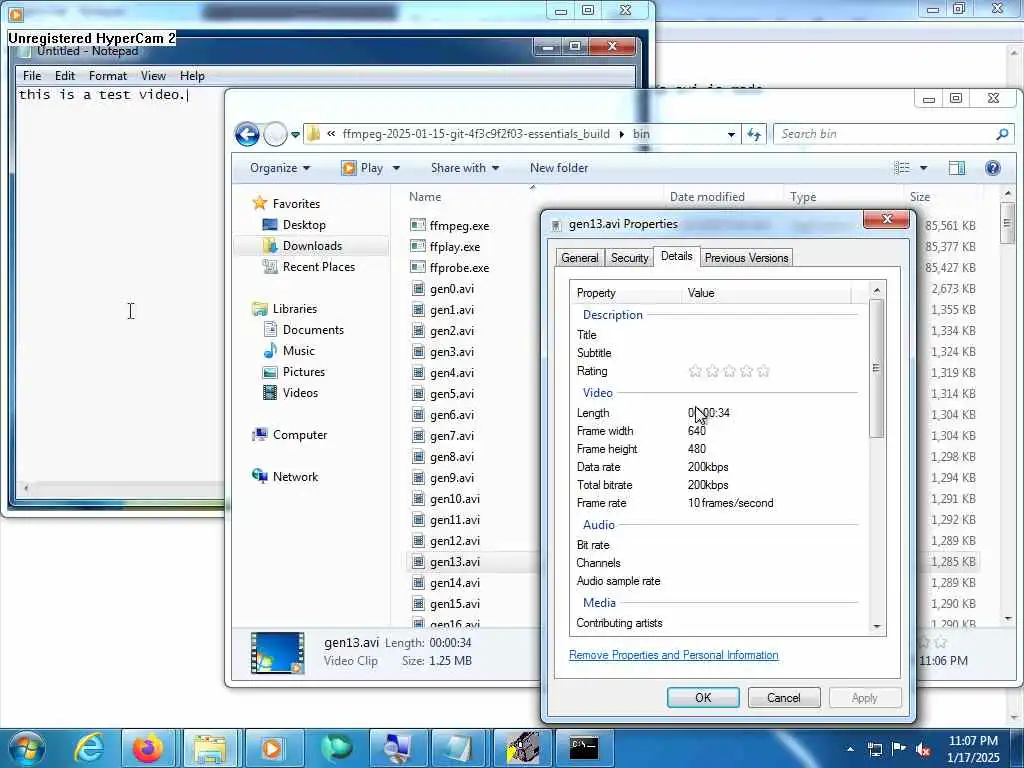Image resolution: width=1024 pixels, height=768 pixels.
Task: Click OK in gen13.avi Properties
Action: (703, 697)
